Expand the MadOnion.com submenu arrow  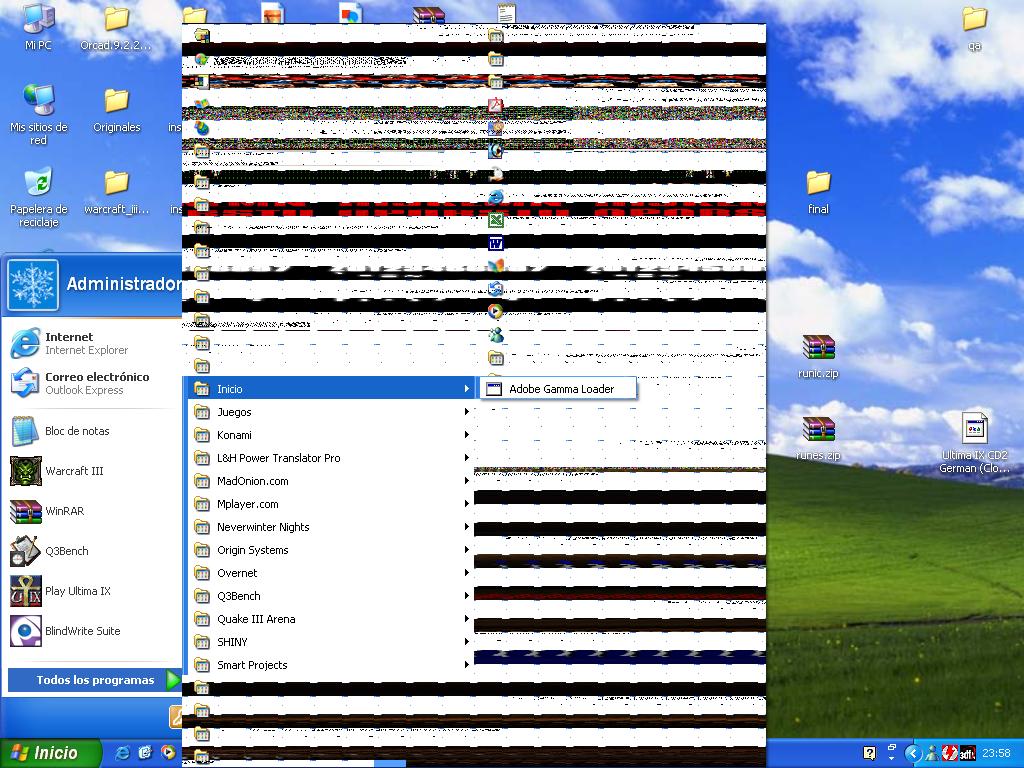tap(466, 481)
